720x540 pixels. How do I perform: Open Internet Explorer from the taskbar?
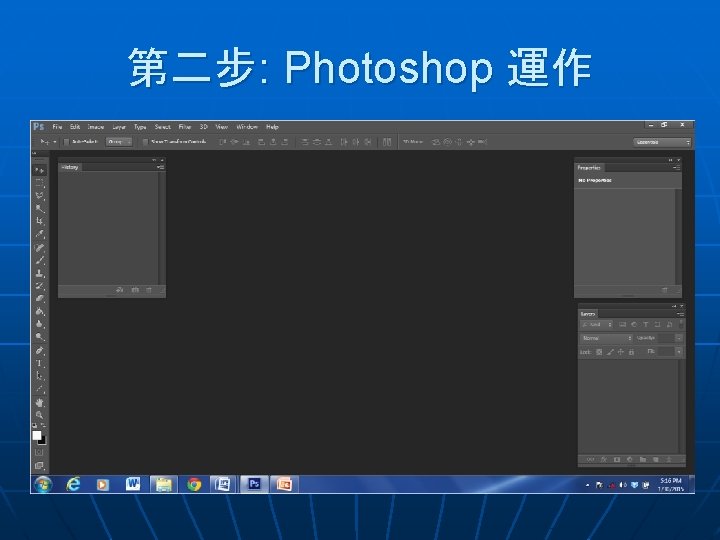[73, 484]
